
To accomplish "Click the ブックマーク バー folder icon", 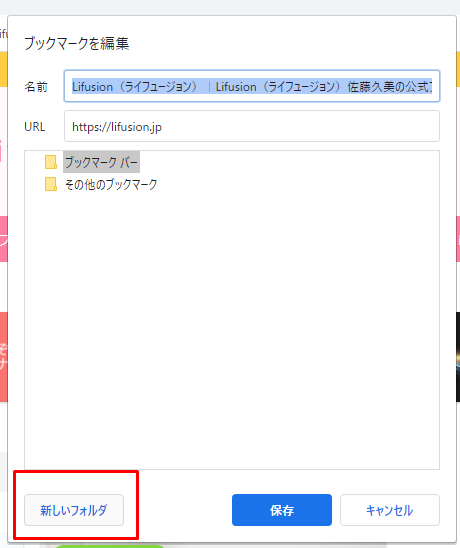I will (x=51, y=162).
